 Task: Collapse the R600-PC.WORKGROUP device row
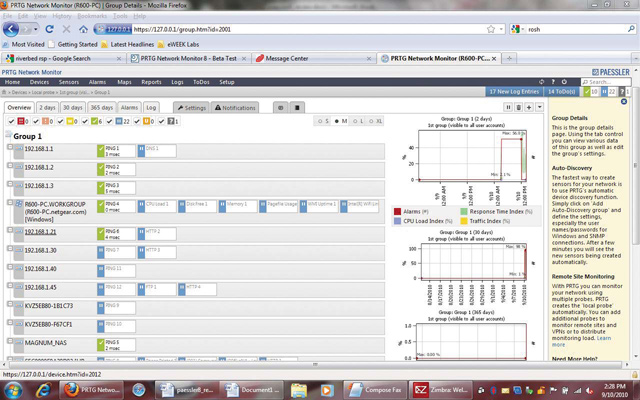pos(10,202)
